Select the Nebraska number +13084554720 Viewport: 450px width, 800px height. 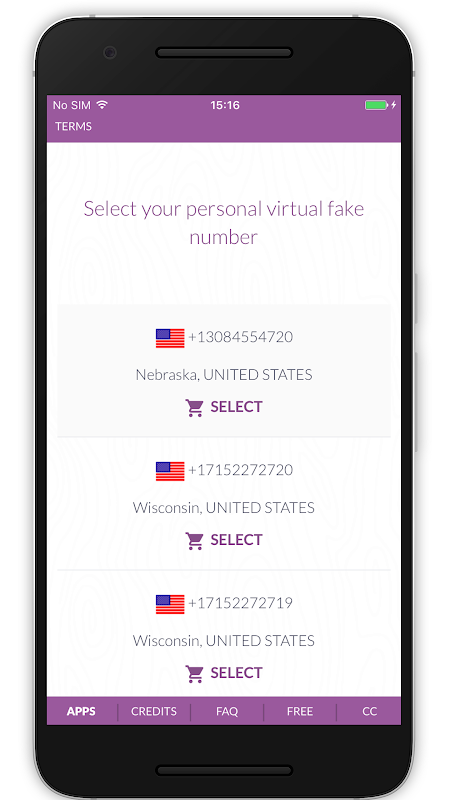tap(223, 407)
